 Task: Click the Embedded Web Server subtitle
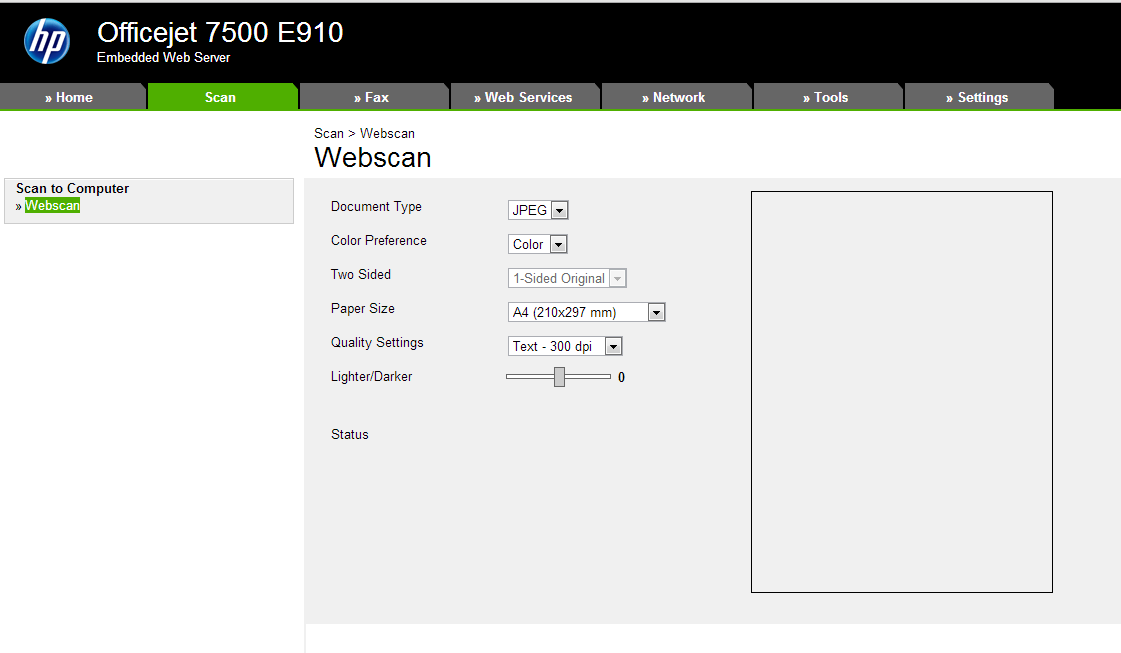164,58
